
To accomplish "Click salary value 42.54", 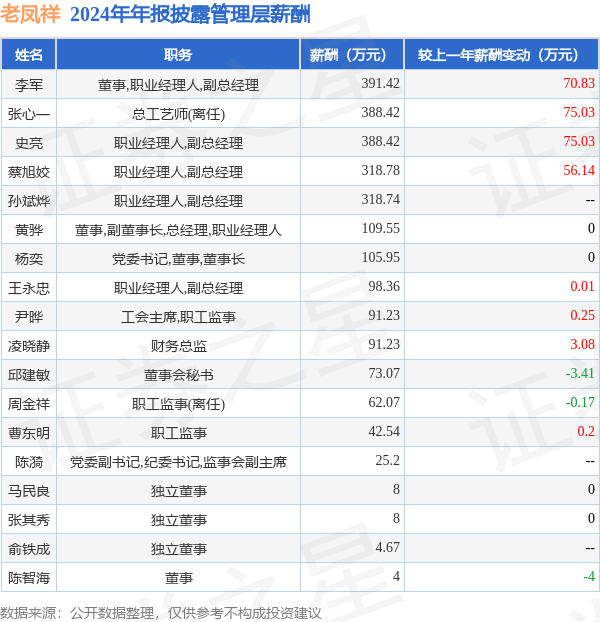I will 384,431.
